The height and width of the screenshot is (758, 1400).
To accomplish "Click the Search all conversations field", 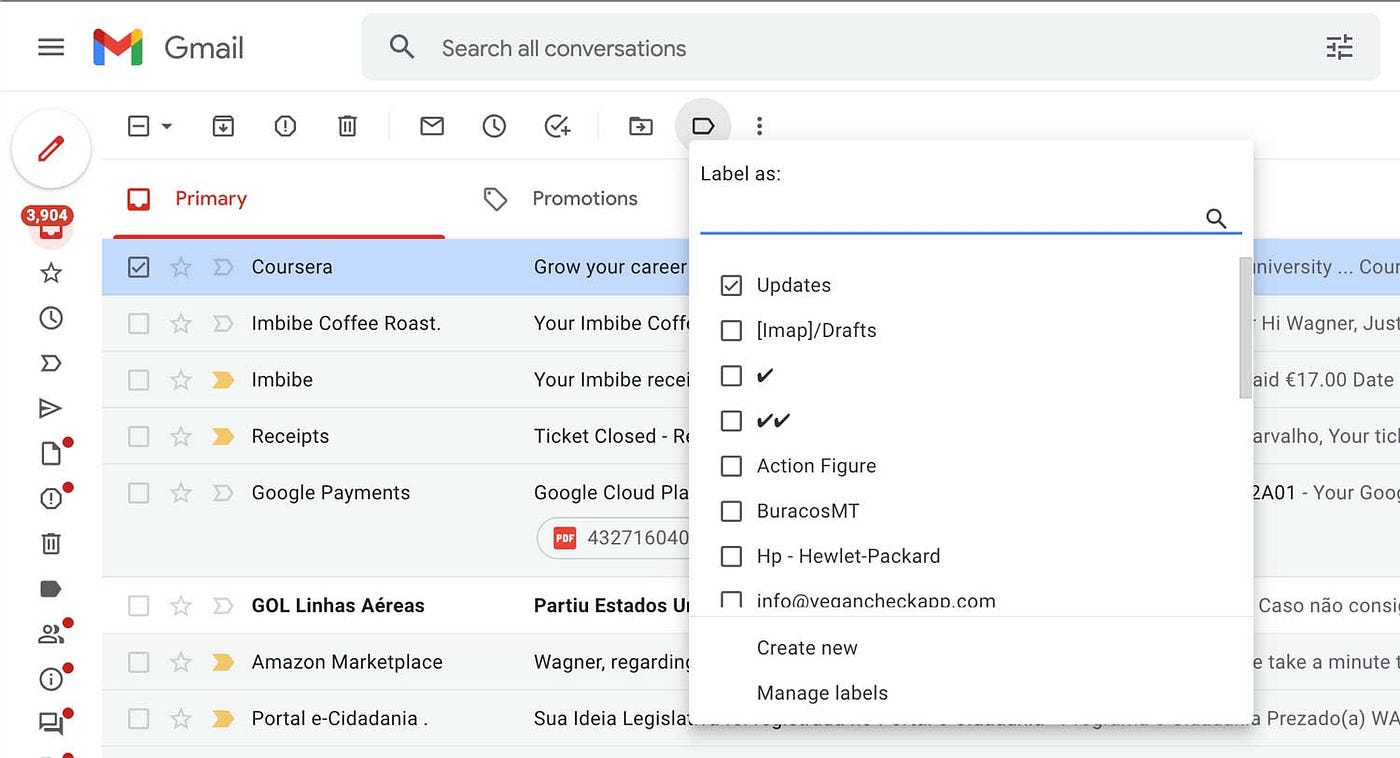I will click(x=870, y=47).
